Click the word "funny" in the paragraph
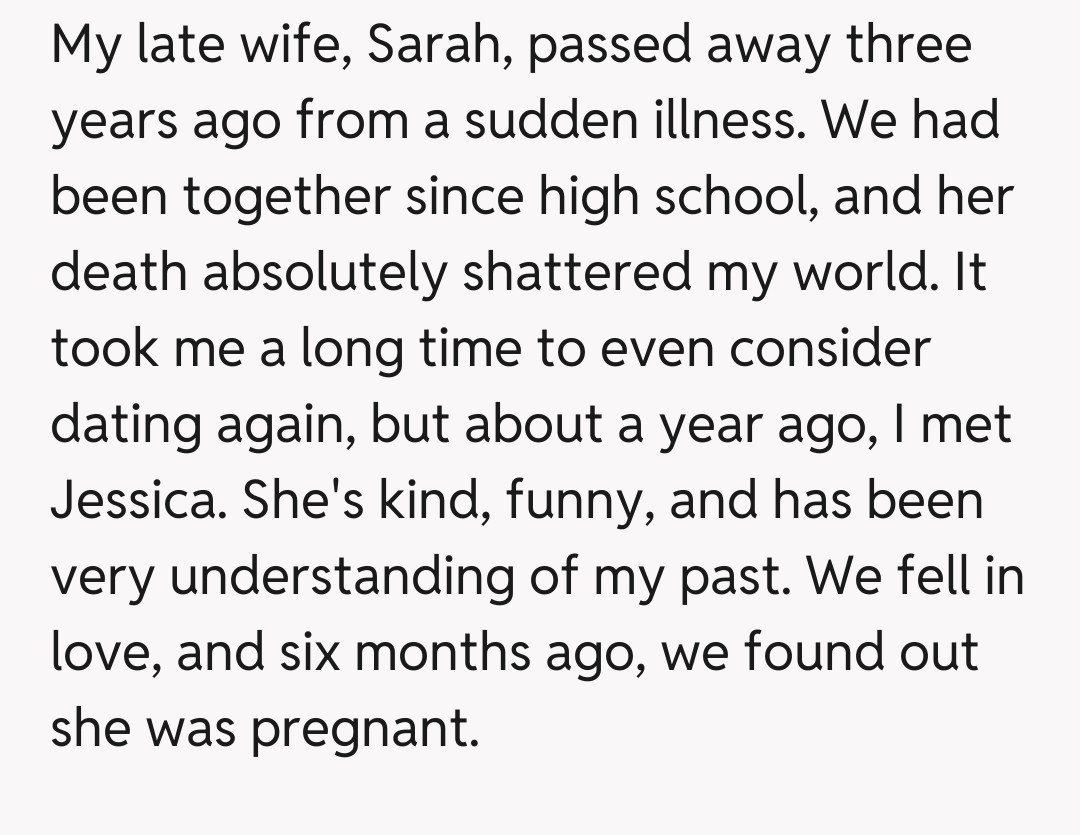The width and height of the screenshot is (1080, 835). point(581,500)
